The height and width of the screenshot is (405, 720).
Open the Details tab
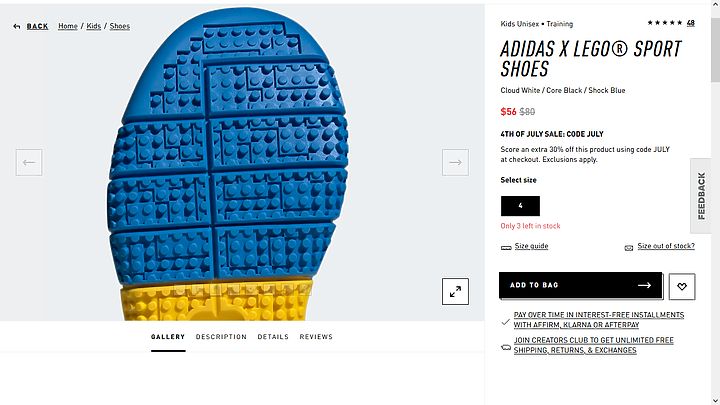coord(273,337)
